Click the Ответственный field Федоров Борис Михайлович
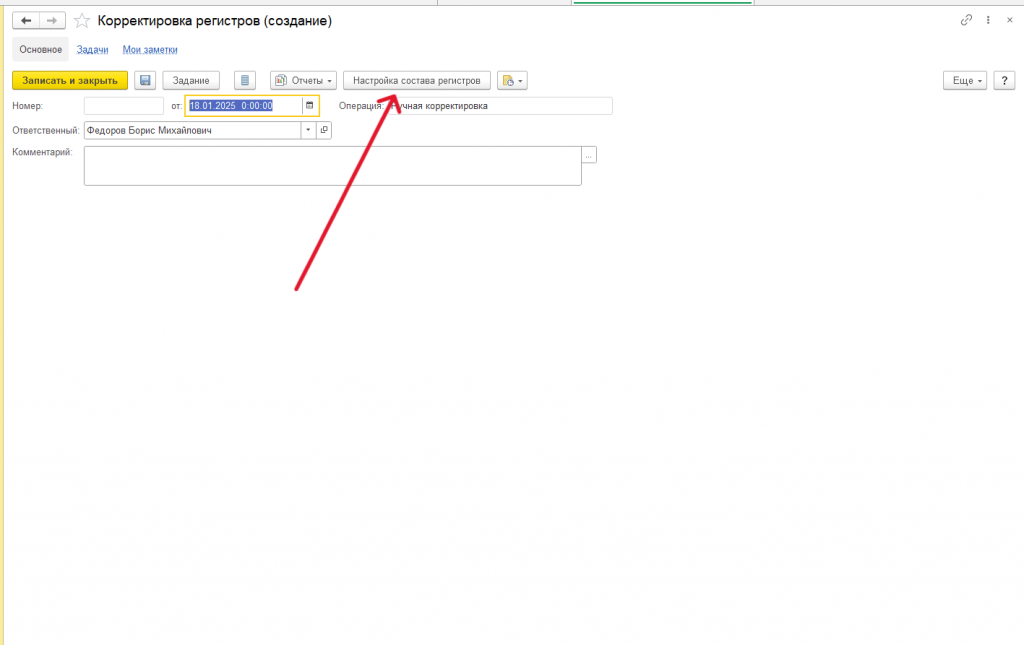Image resolution: width=1024 pixels, height=645 pixels. coord(193,130)
